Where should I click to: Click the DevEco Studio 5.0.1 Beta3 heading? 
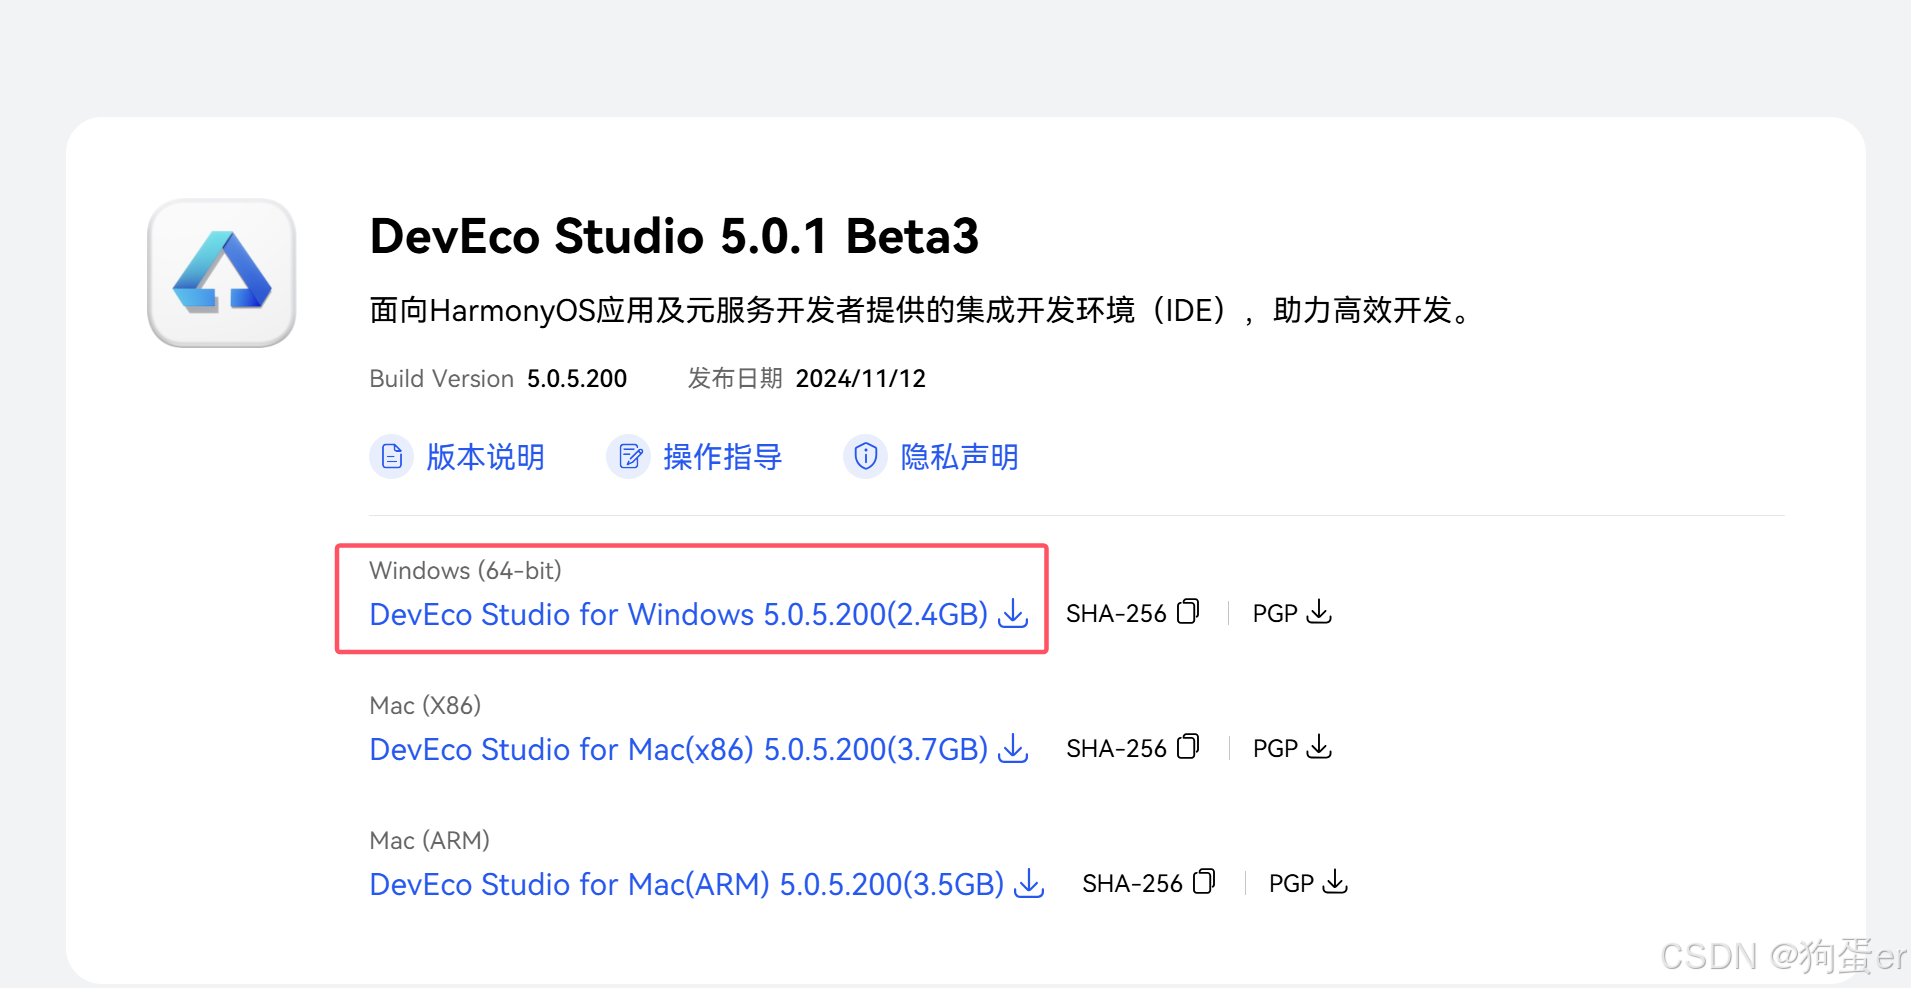(674, 236)
